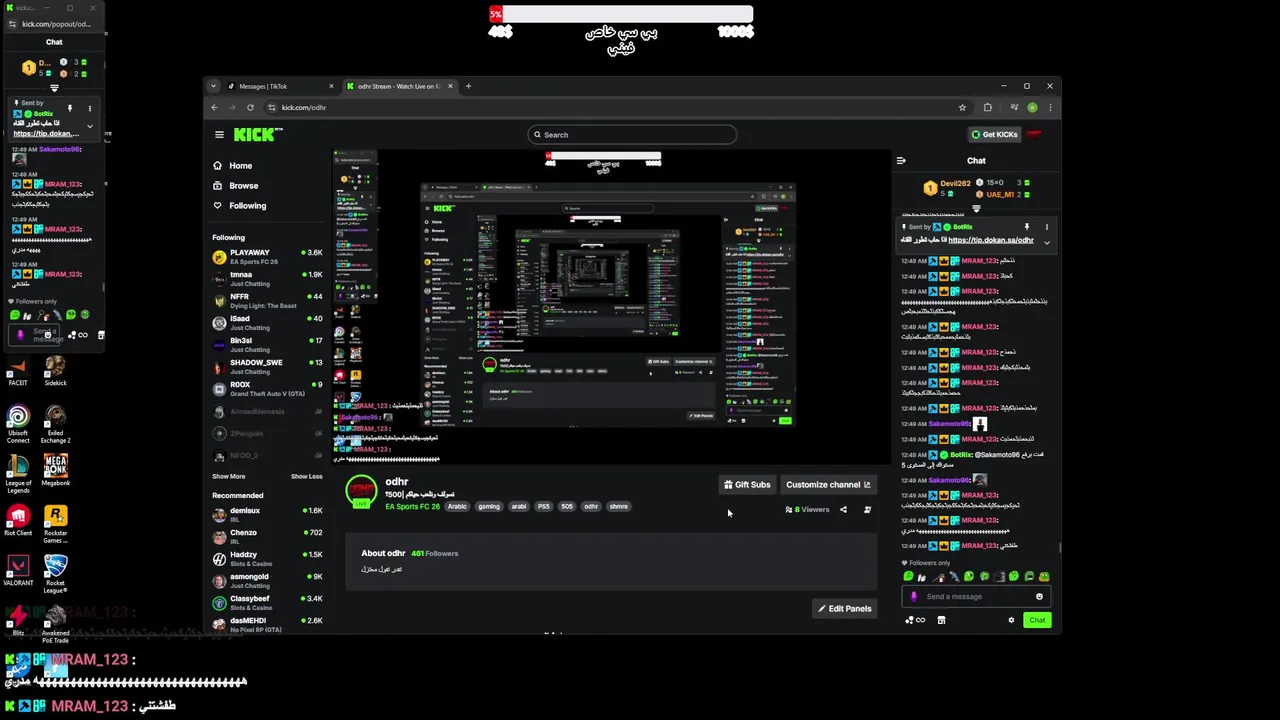This screenshot has width=1280, height=720.
Task: Click the first green speech emote
Action: coord(908,576)
